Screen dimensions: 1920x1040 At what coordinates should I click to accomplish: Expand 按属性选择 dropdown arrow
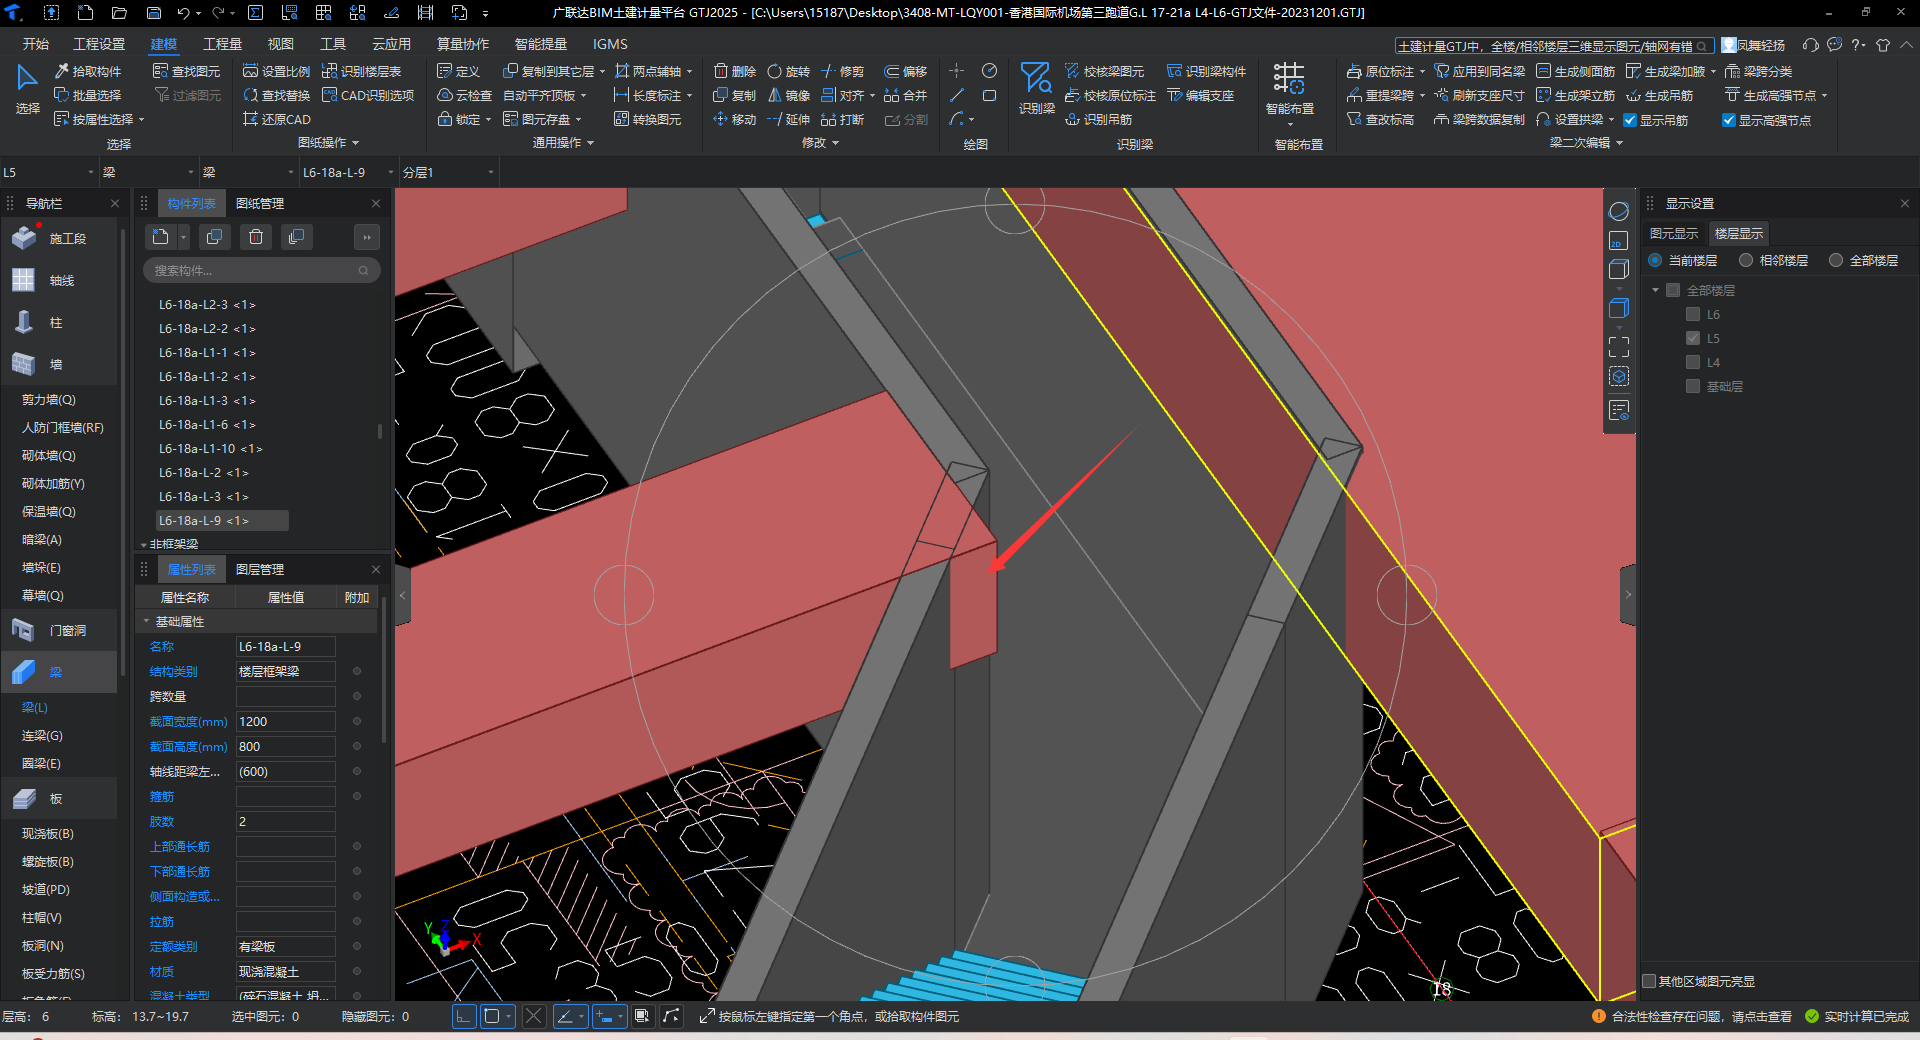click(x=141, y=120)
